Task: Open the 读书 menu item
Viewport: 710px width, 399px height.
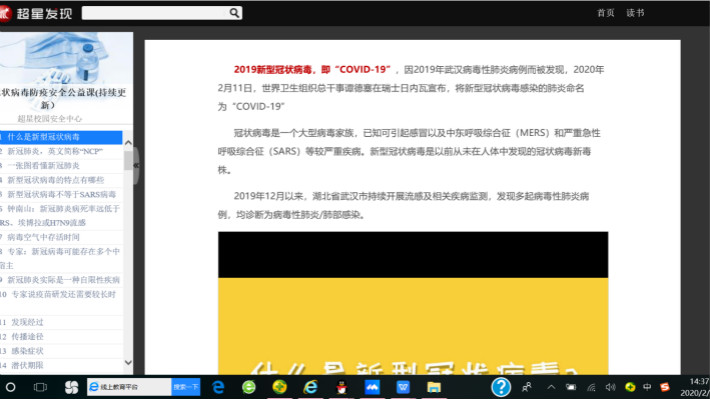Action: click(x=635, y=13)
